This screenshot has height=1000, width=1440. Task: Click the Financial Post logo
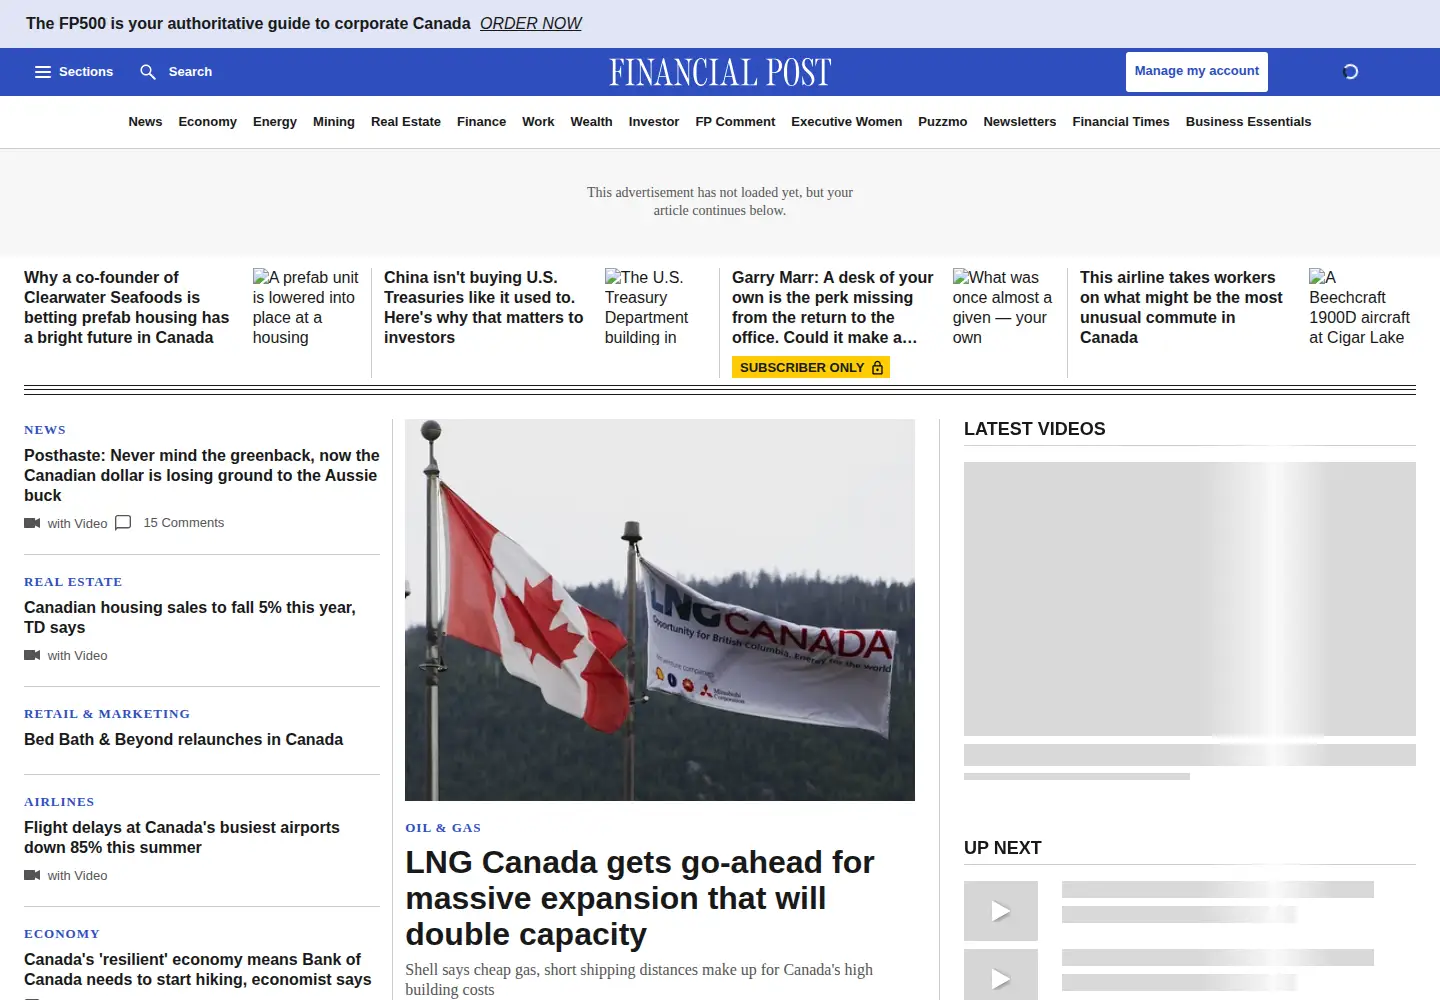click(x=720, y=72)
